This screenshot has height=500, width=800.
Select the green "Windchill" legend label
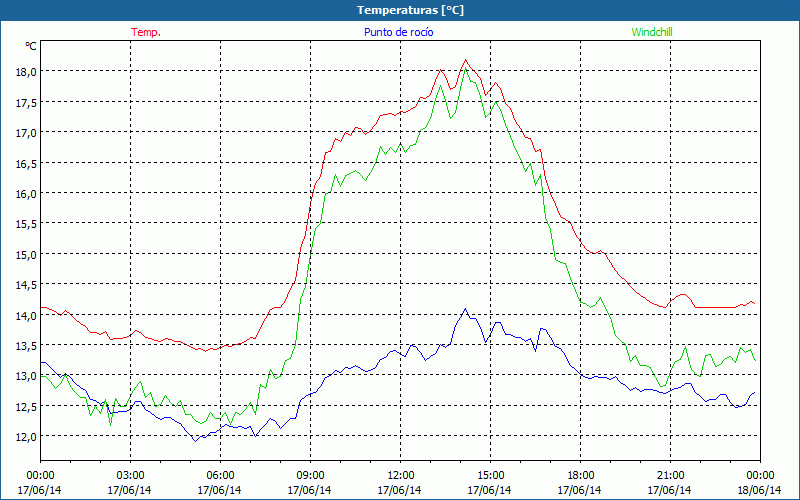tap(652, 32)
